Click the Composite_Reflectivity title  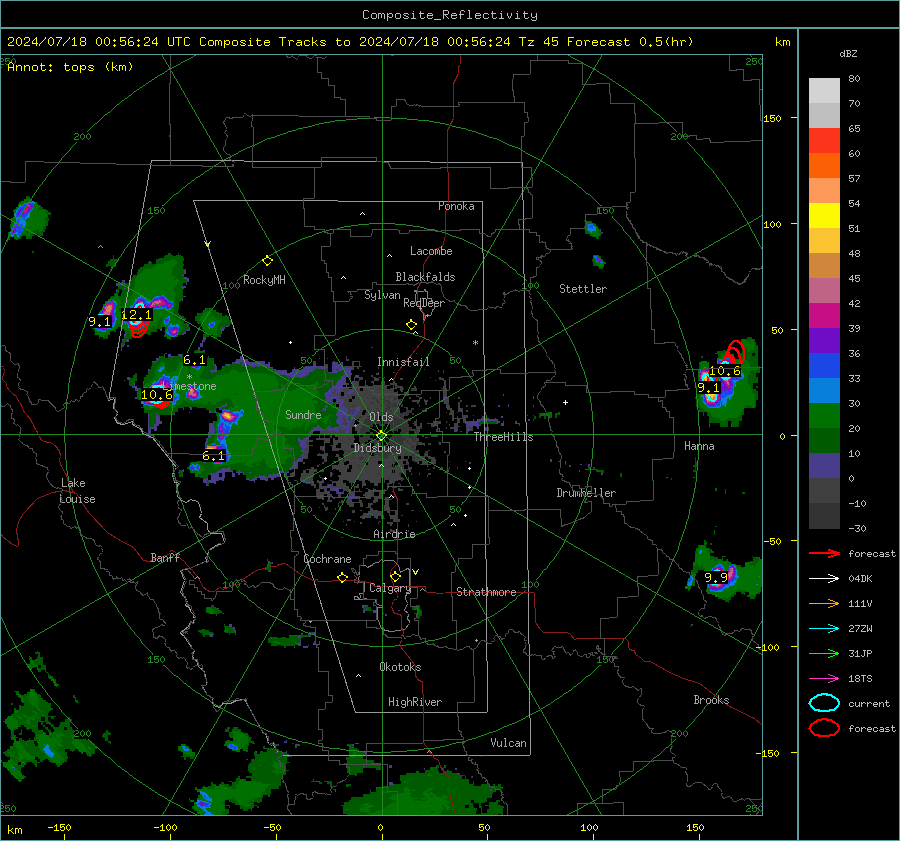(x=450, y=15)
